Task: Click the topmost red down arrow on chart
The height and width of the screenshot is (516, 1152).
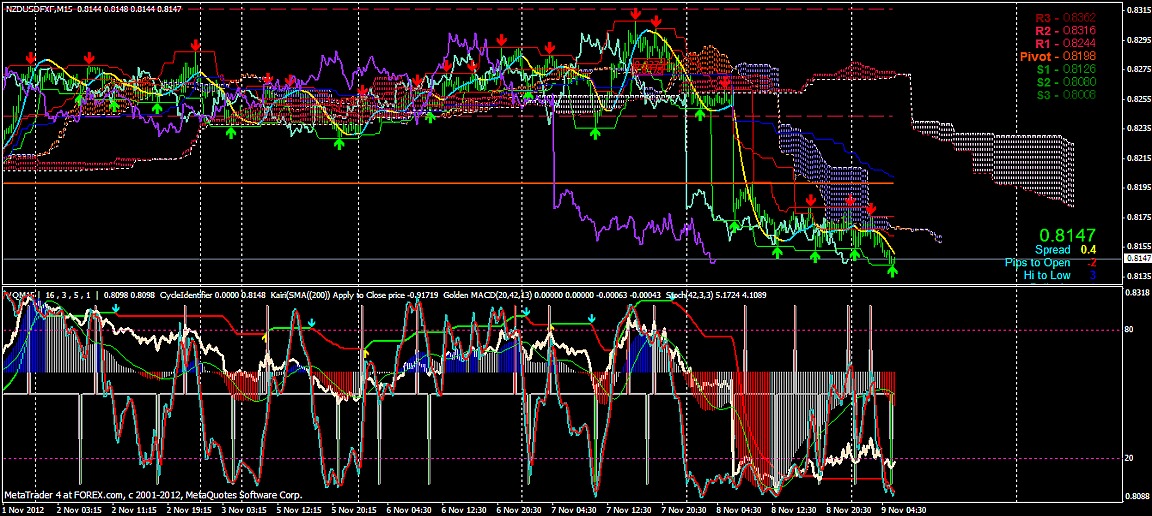Action: (x=636, y=14)
